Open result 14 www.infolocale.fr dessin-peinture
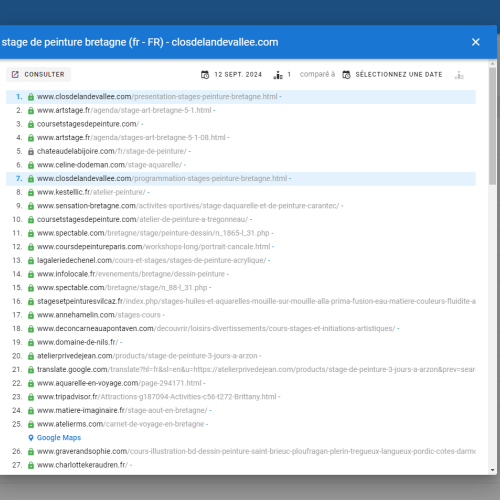The image size is (500, 500). click(131, 274)
